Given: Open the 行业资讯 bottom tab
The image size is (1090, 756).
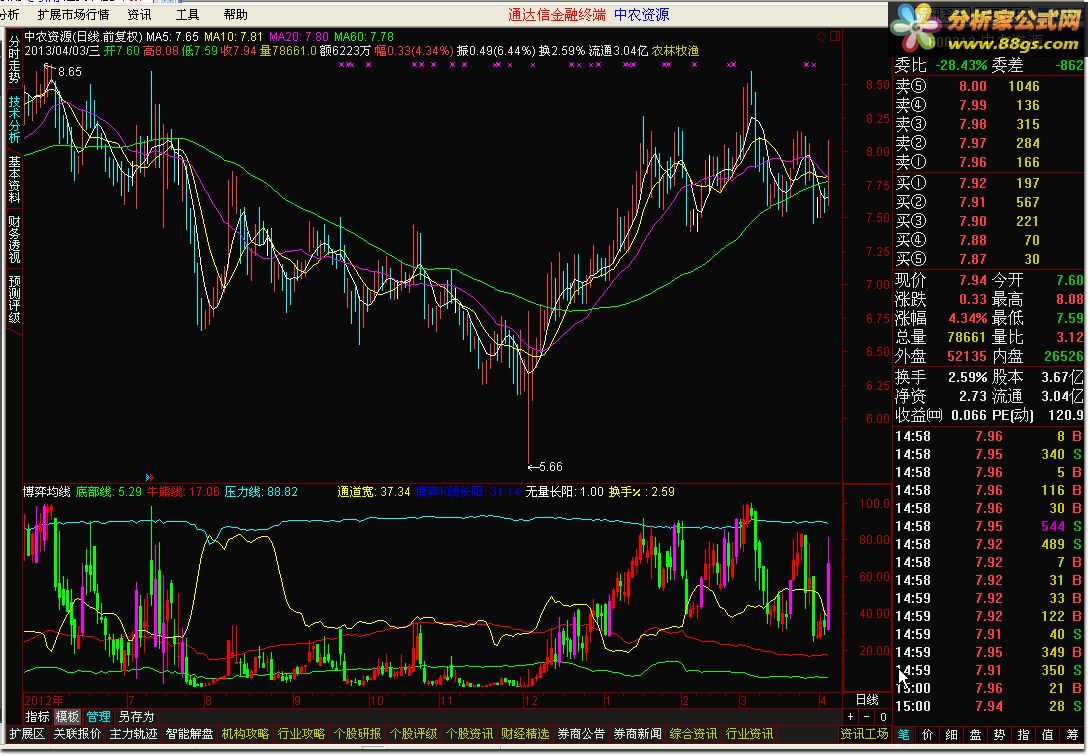Looking at the screenshot, I should click(x=749, y=734).
